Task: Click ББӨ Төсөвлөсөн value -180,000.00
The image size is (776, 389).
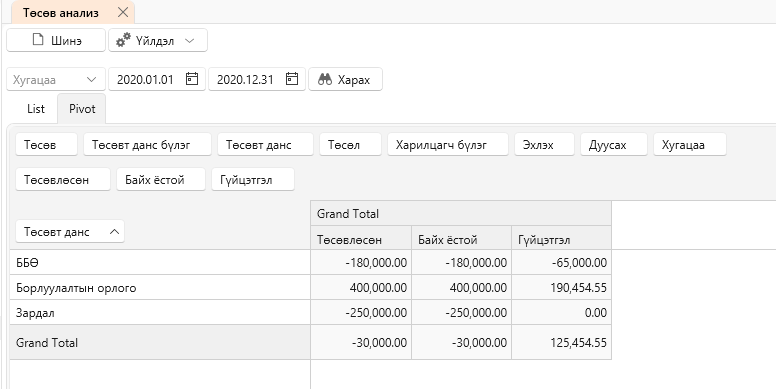Action: coord(361,262)
